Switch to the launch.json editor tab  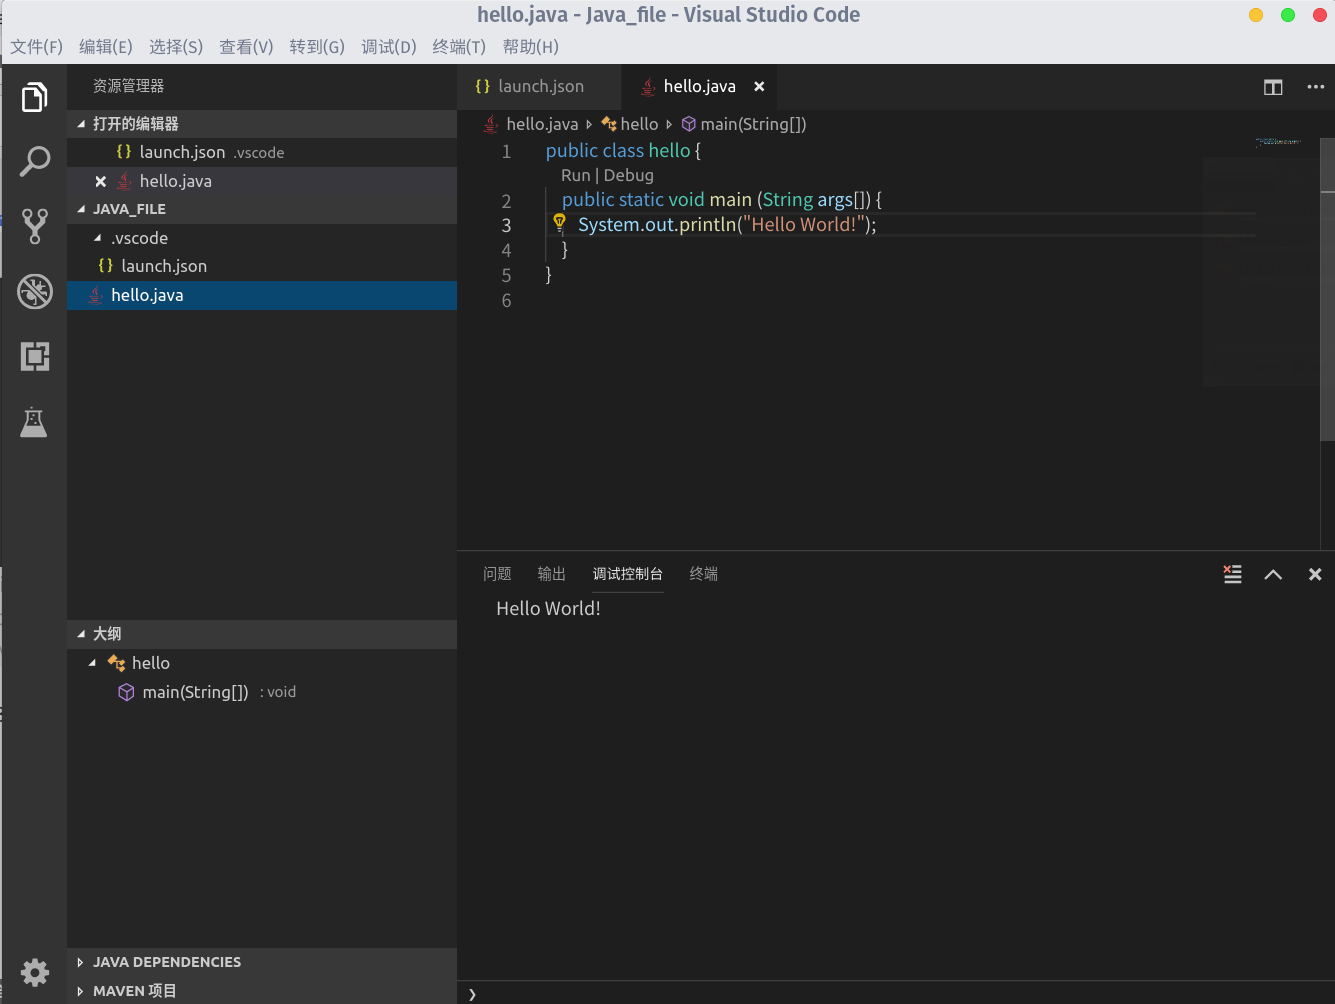point(539,87)
